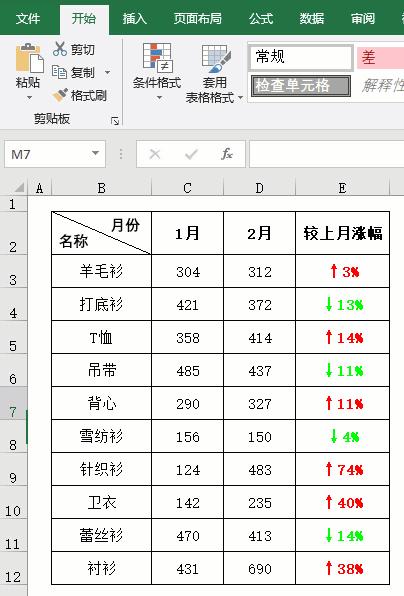This screenshot has height=596, width=404.
Task: Select column C header
Action: 187,188
